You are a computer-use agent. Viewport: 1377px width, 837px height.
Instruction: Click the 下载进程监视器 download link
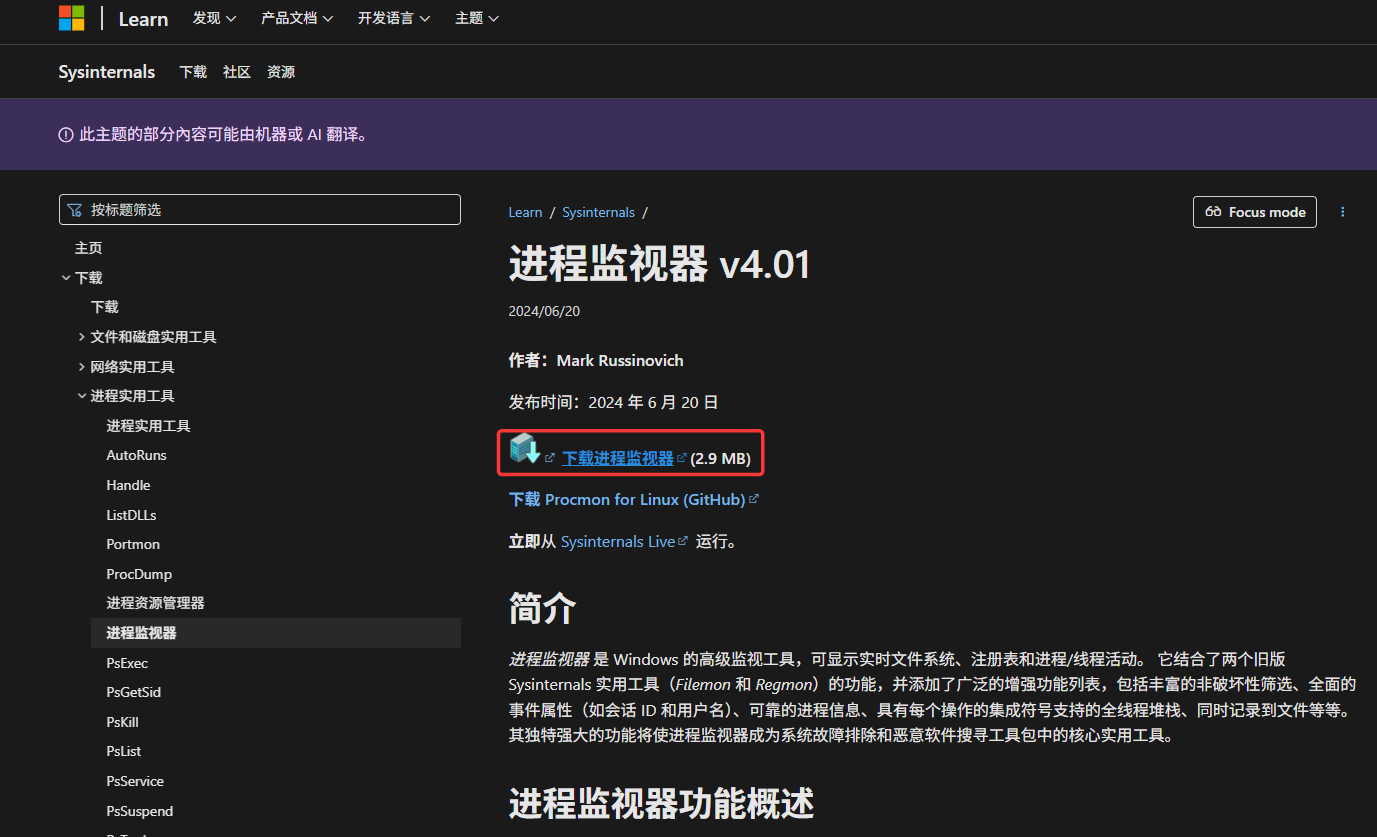(617, 458)
